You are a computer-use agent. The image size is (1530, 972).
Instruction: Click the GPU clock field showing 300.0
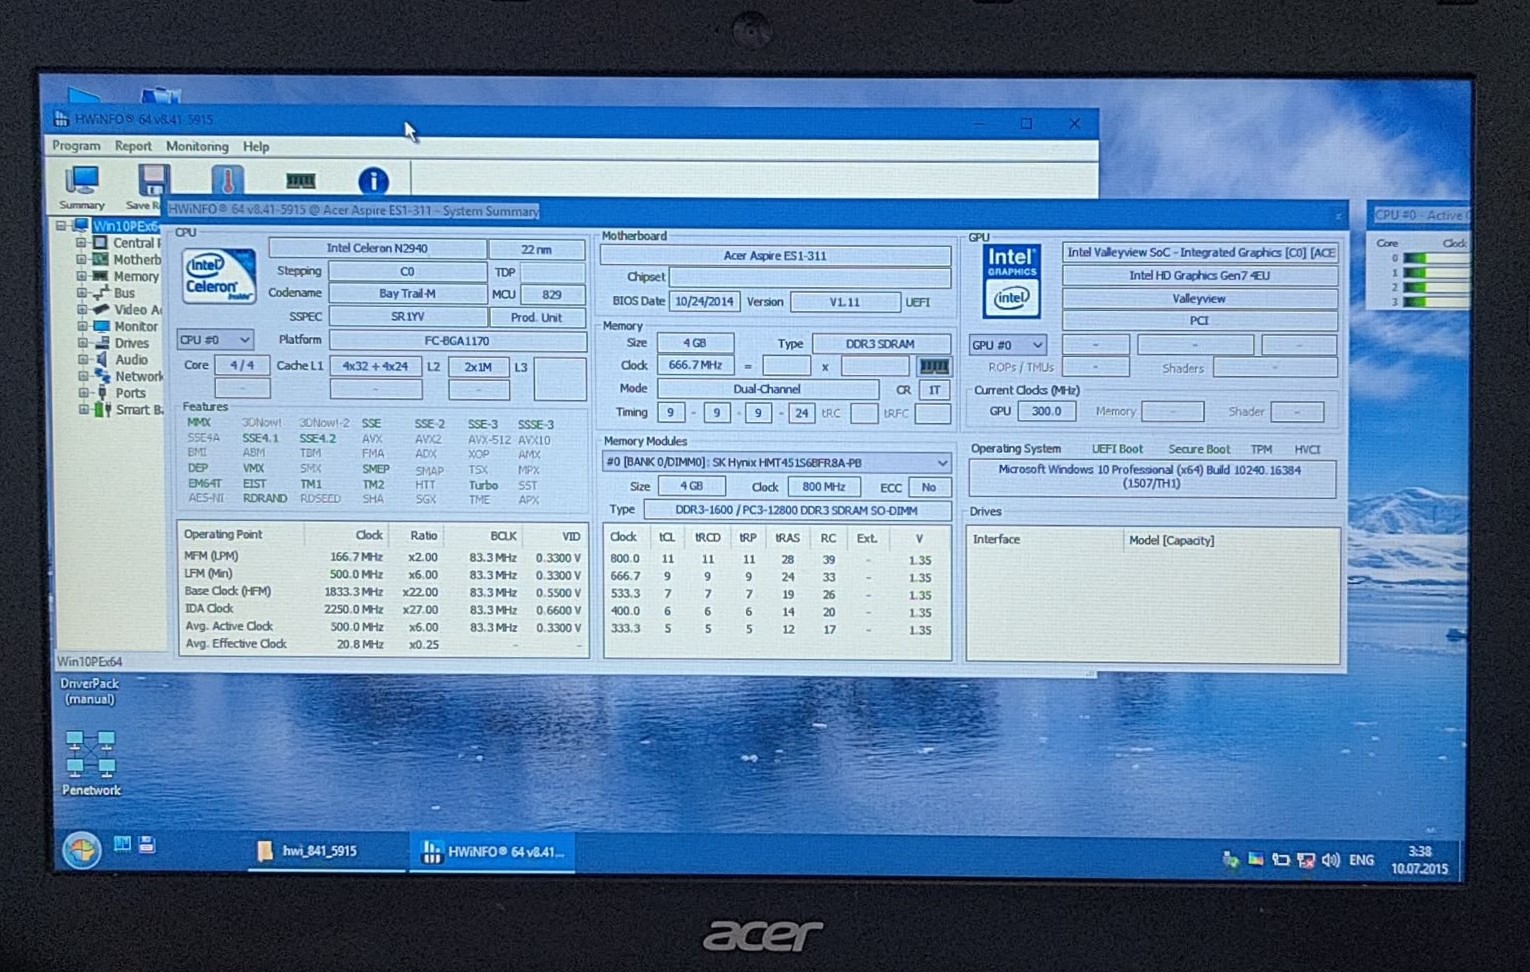(x=1046, y=411)
